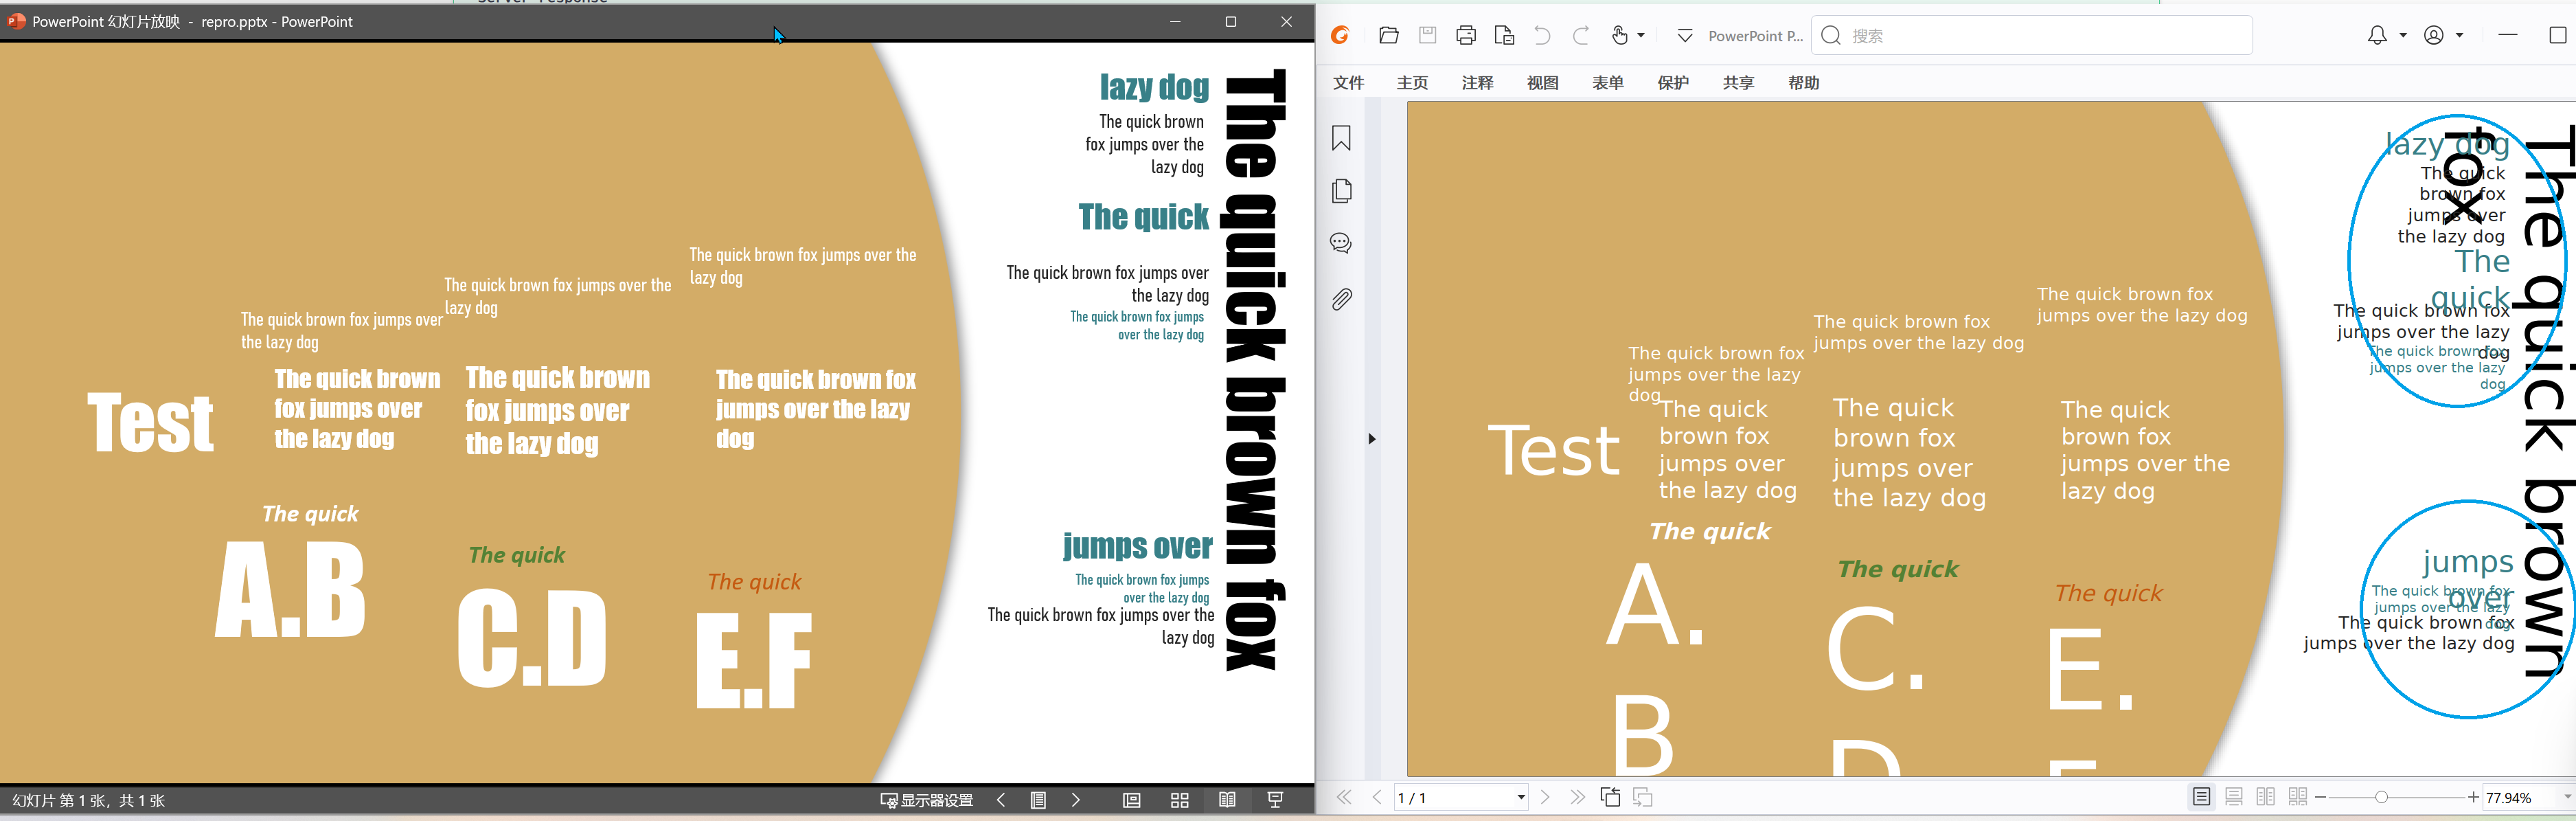
Task: Click the 搜索 search input field
Action: (2040, 36)
